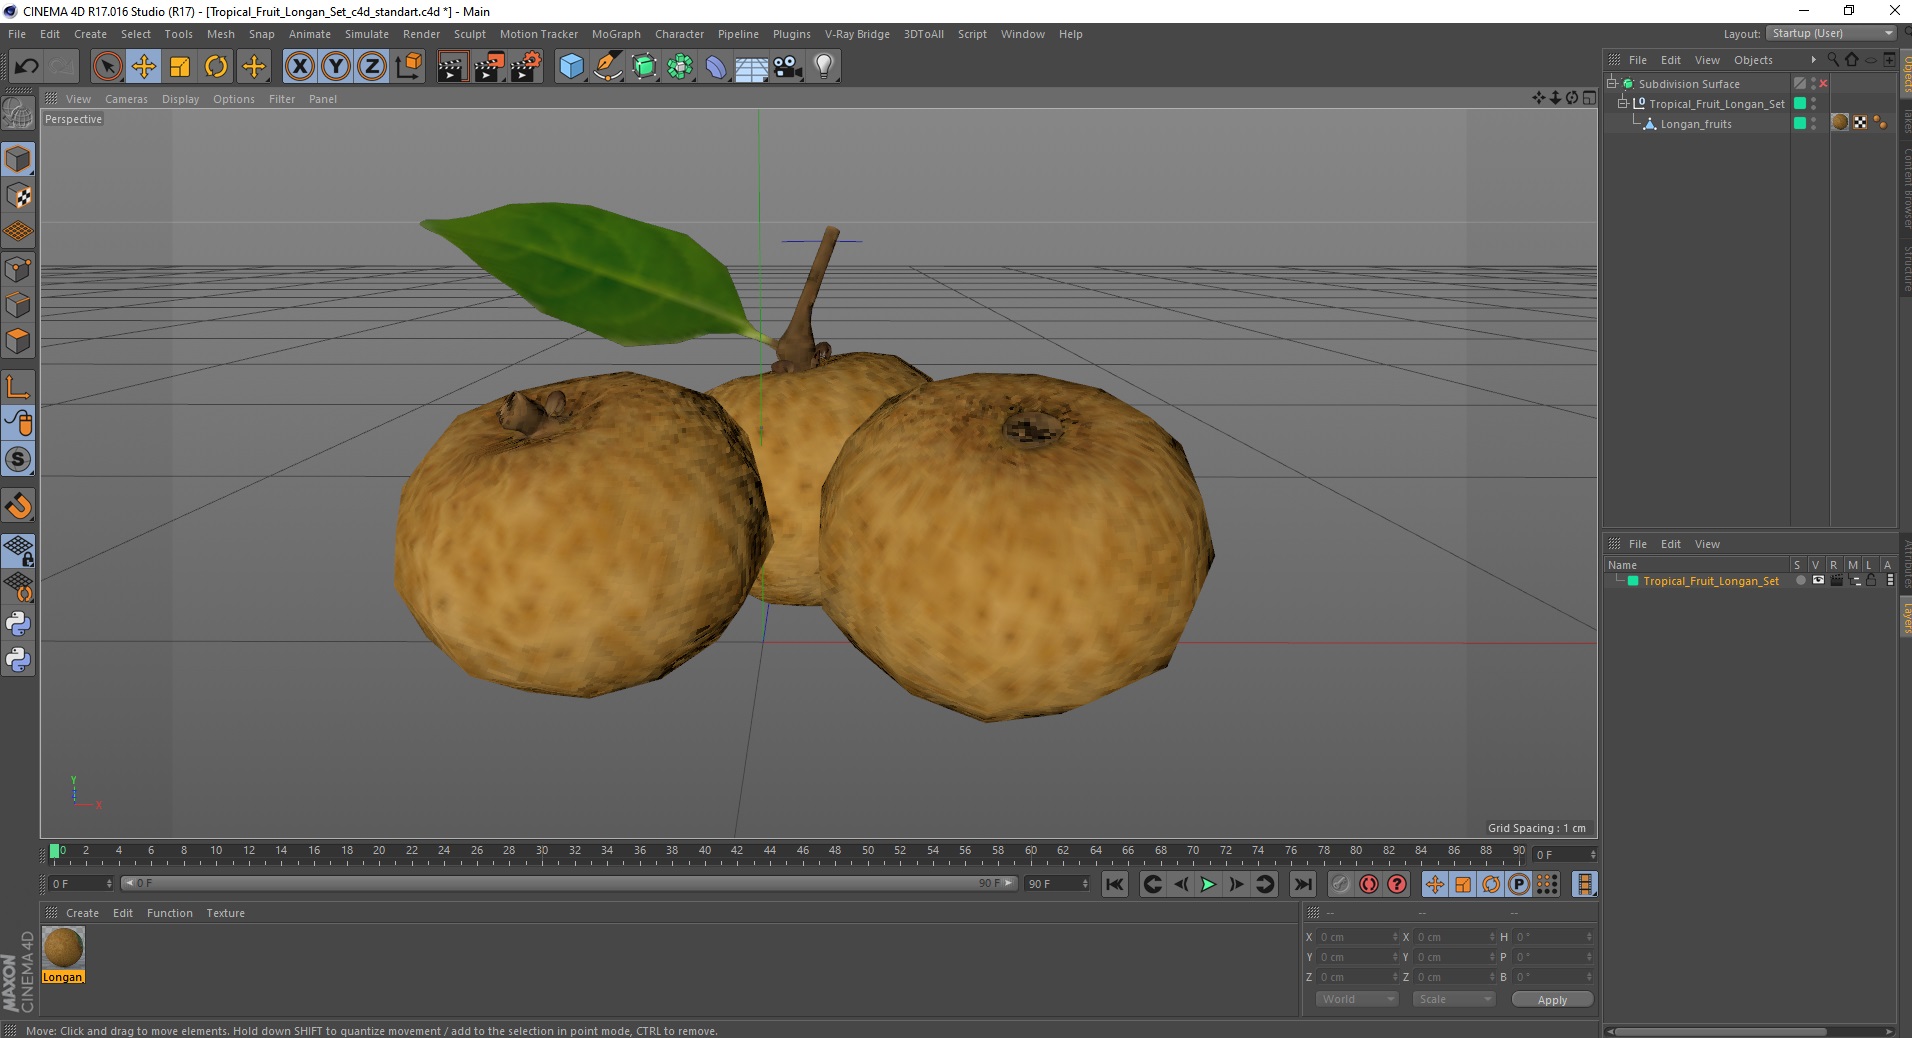
Task: Click Record Active Objects key button
Action: click(1341, 884)
